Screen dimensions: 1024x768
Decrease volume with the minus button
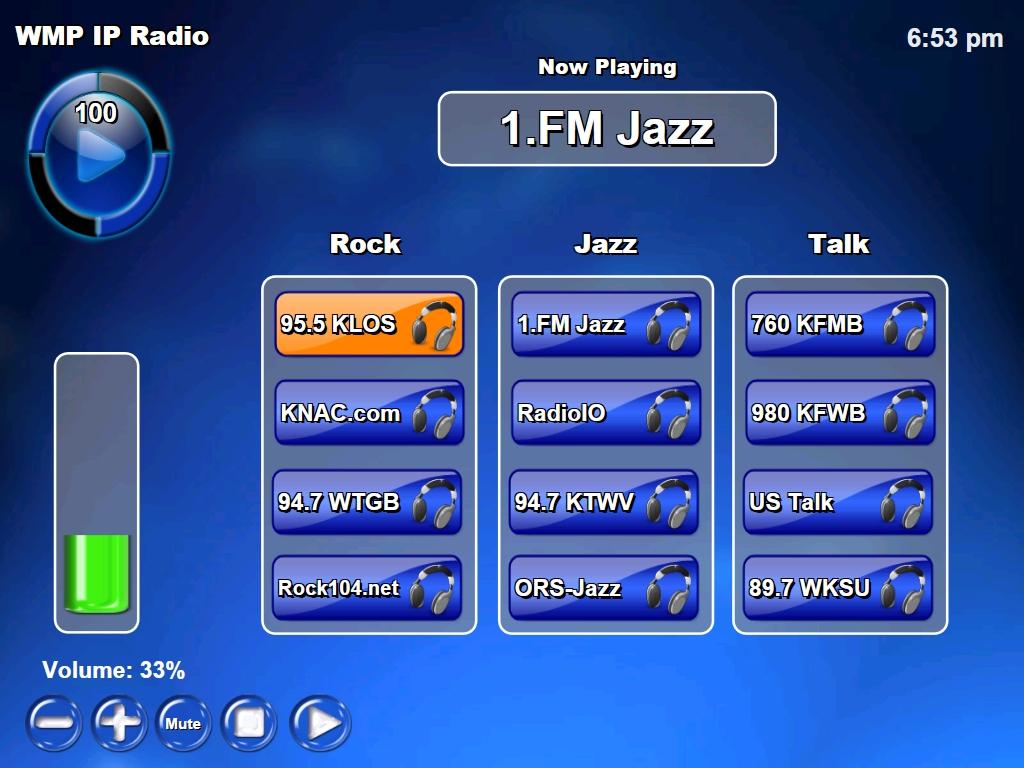[x=54, y=723]
